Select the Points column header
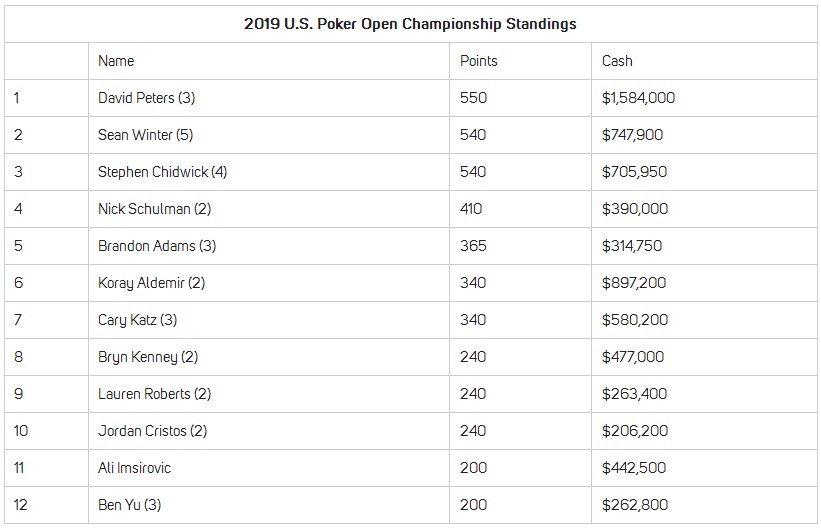 [479, 61]
